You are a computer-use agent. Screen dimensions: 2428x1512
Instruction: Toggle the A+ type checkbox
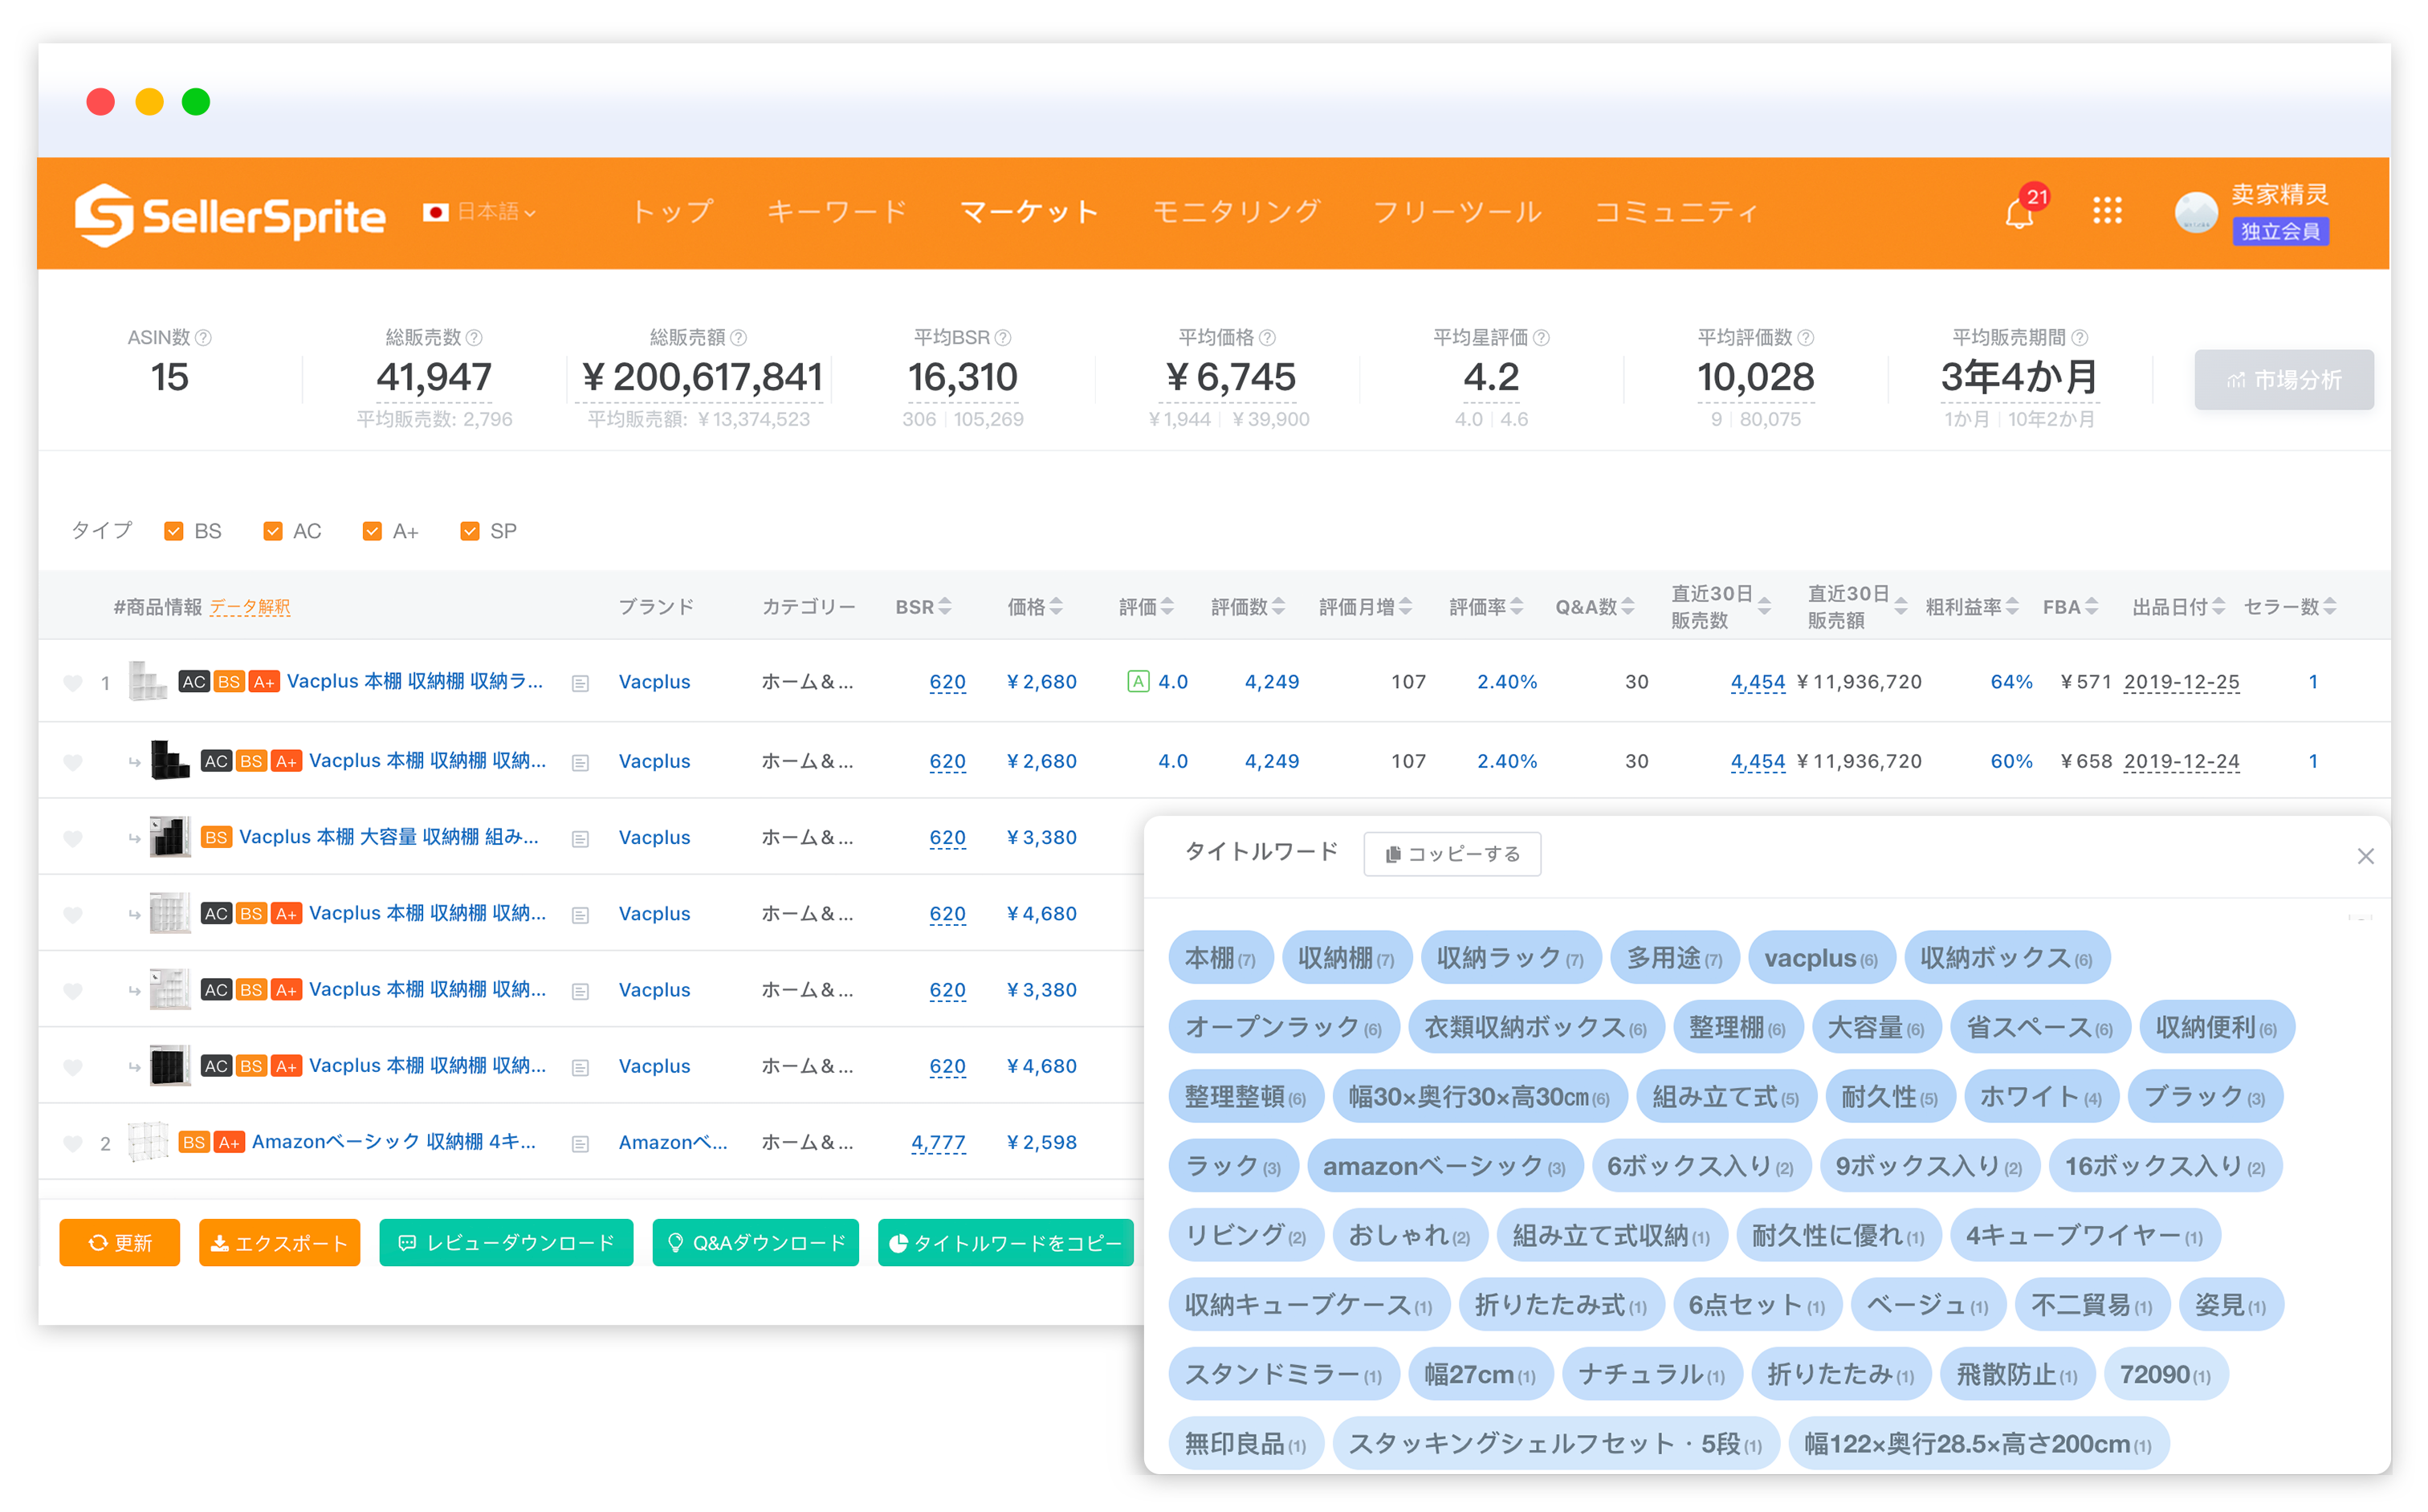[372, 531]
